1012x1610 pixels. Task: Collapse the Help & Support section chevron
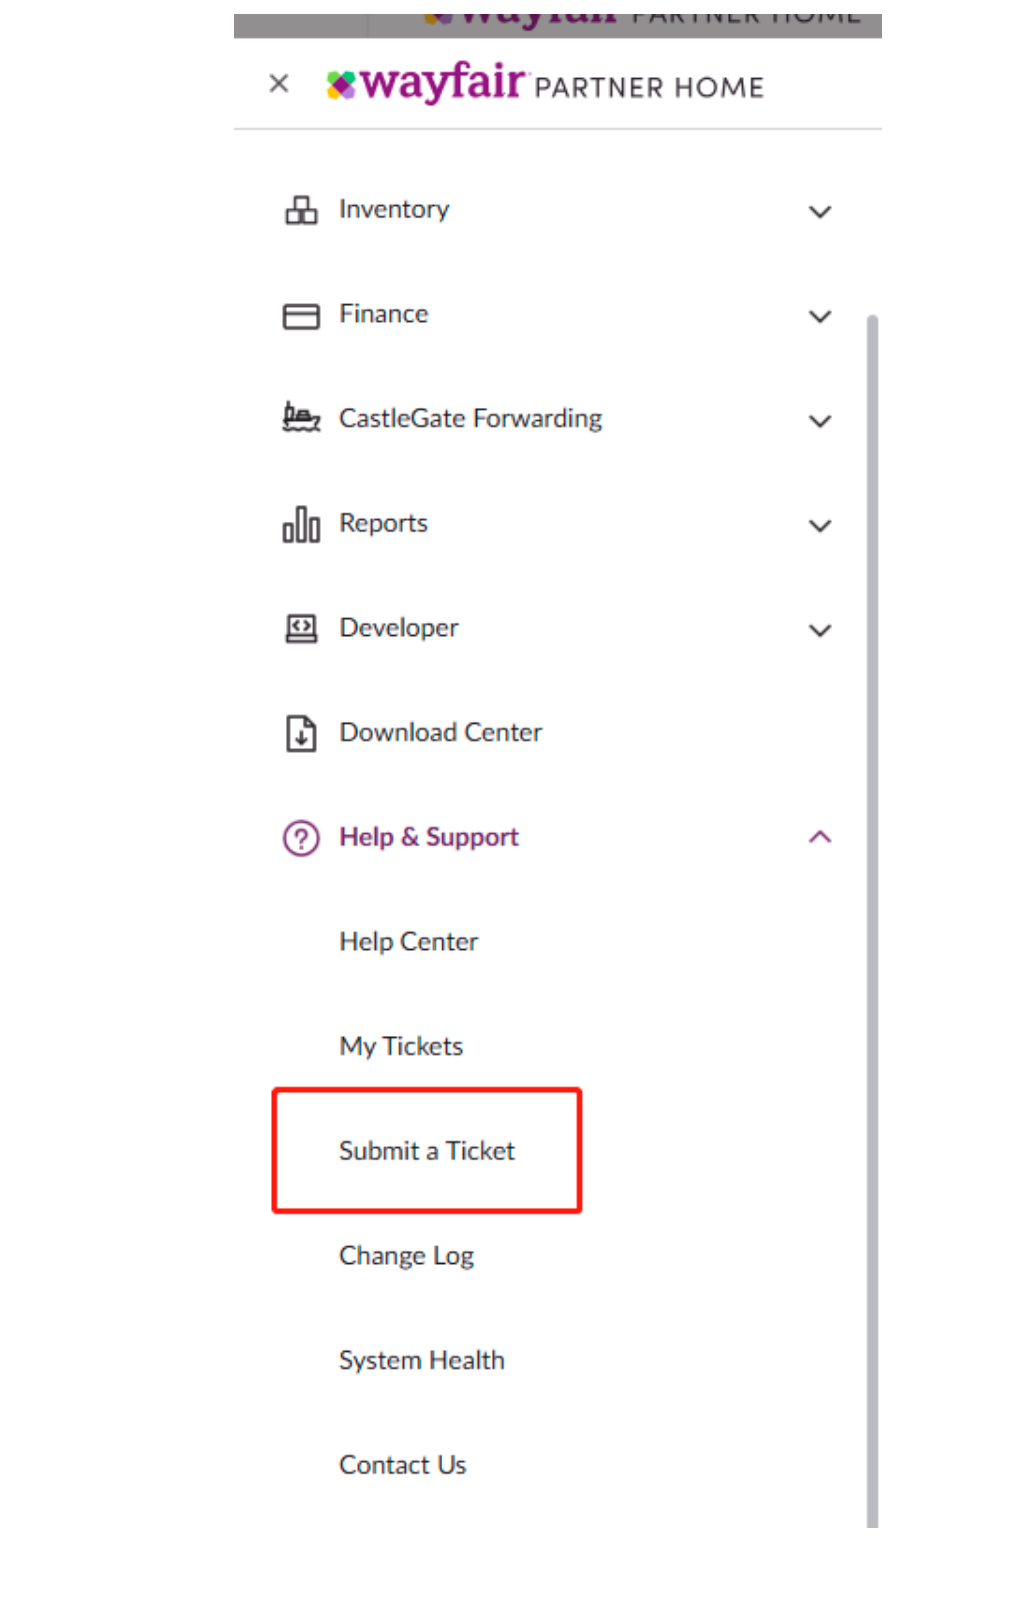tap(820, 837)
